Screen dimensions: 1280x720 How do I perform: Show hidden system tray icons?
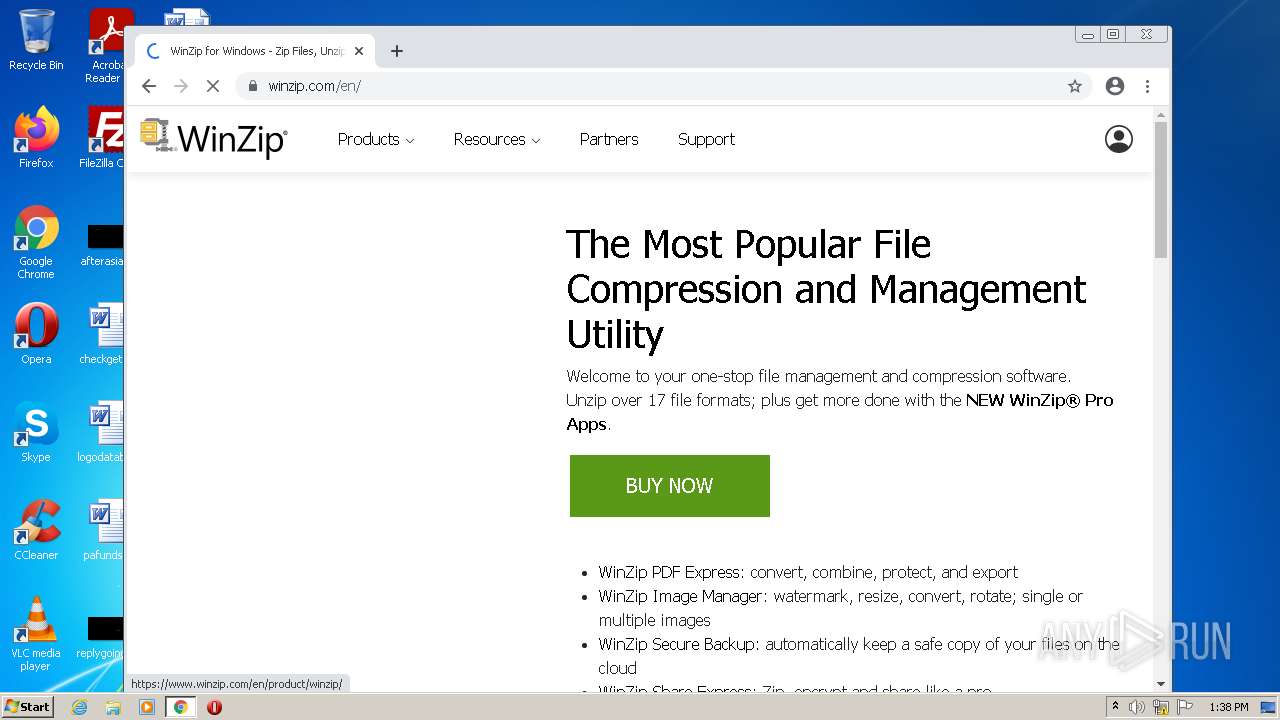[1115, 706]
